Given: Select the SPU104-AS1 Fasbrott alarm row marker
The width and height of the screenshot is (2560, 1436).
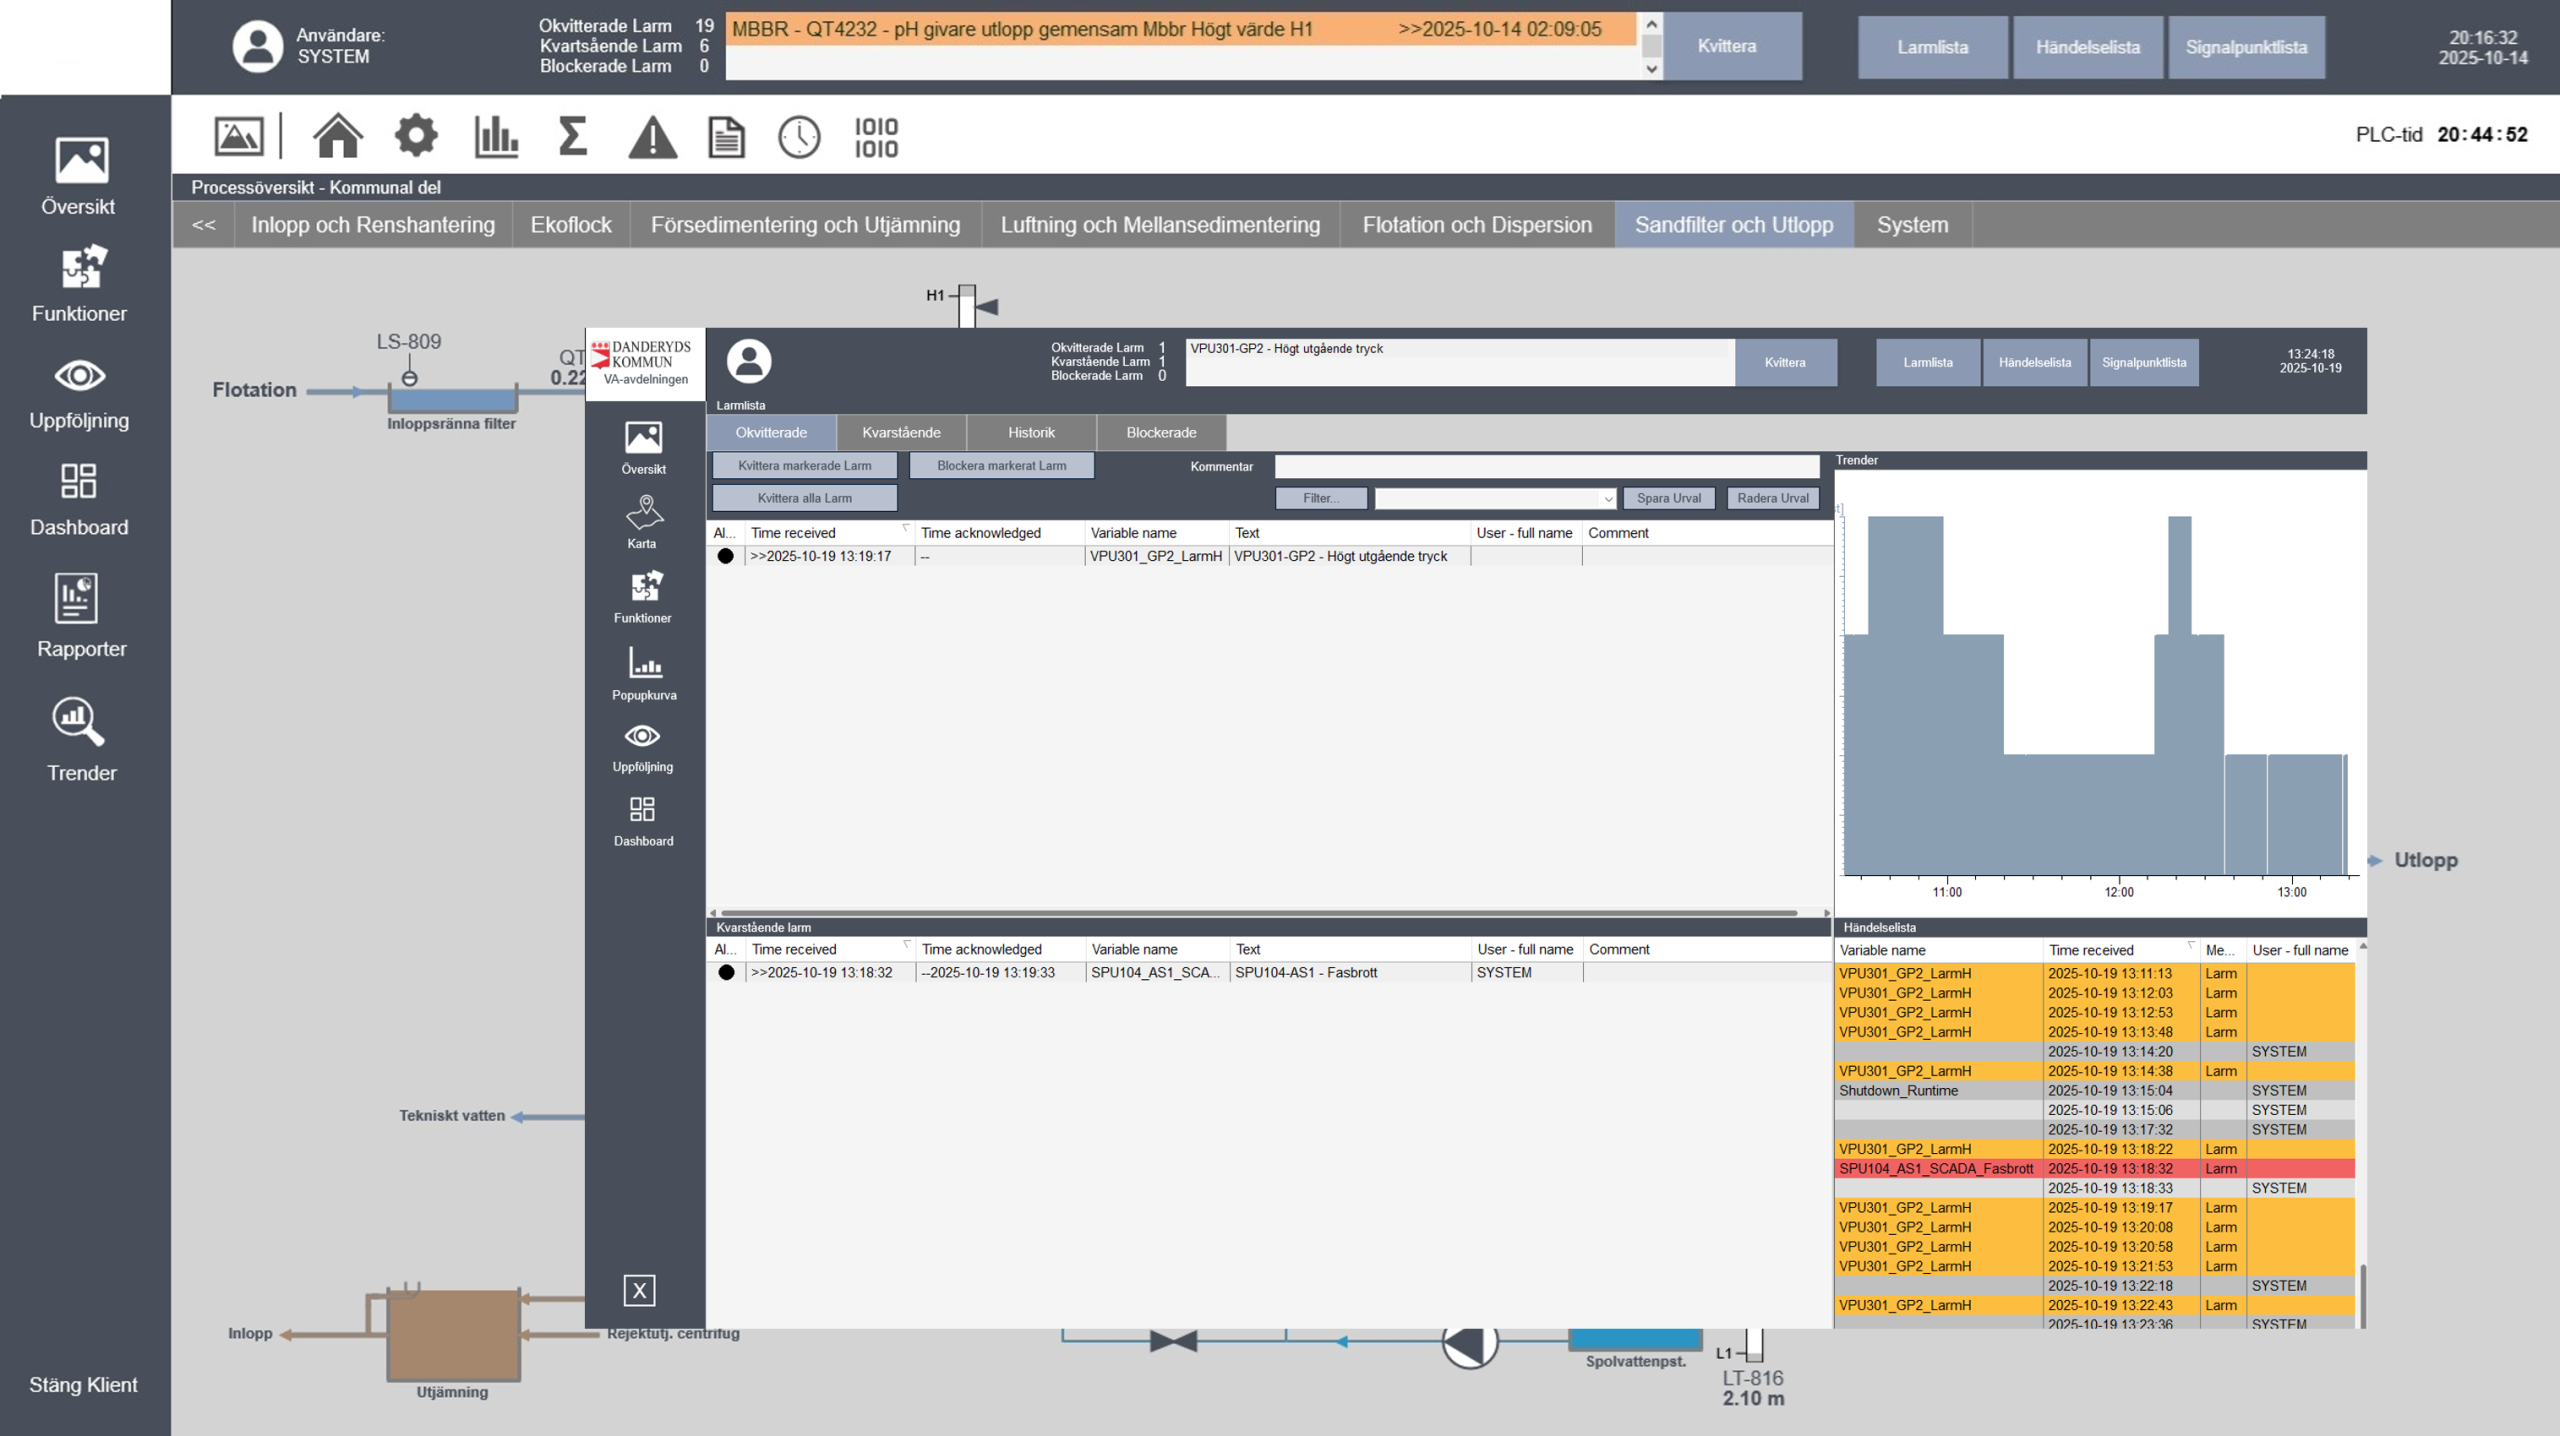Looking at the screenshot, I should (726, 972).
